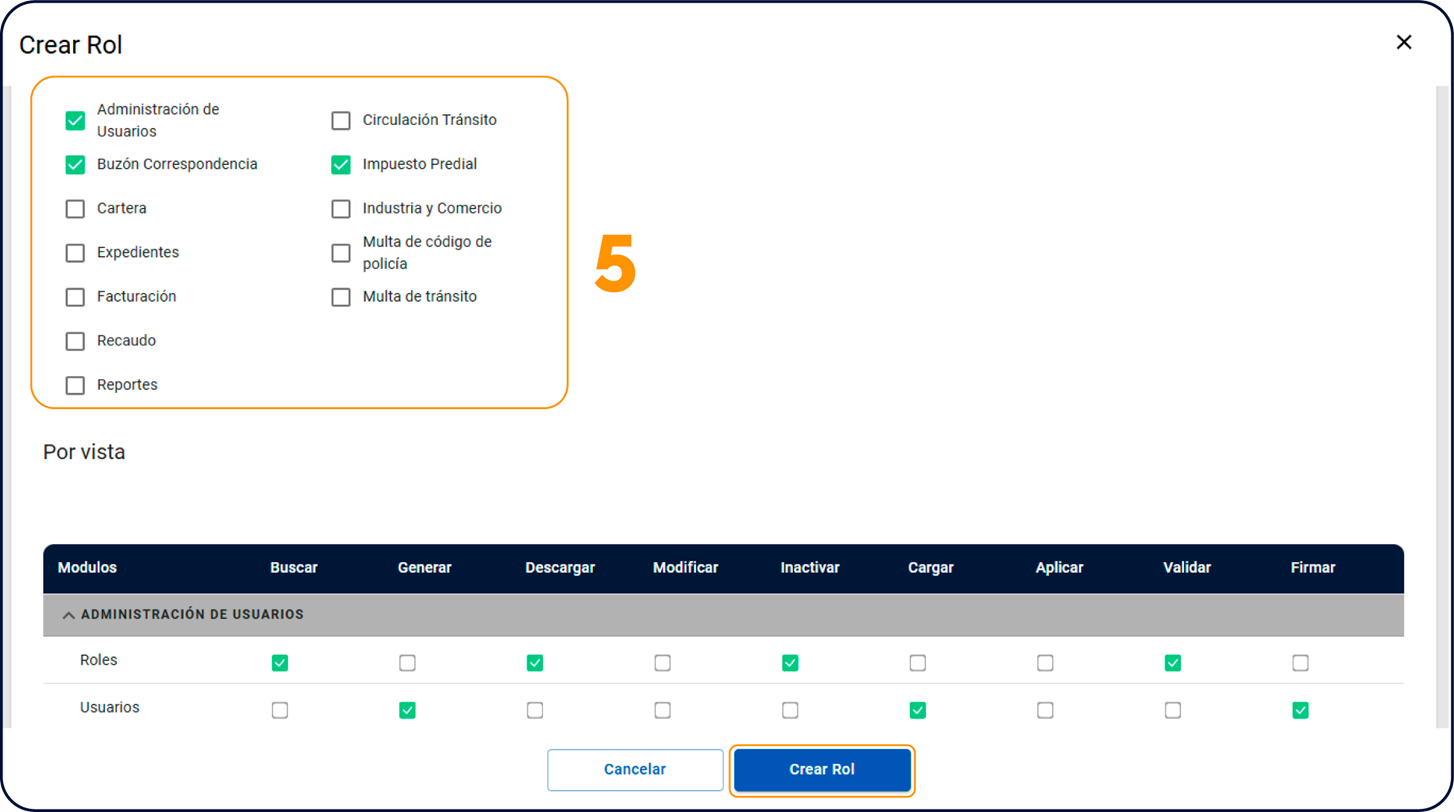Uncheck Administración de Usuarios module
This screenshot has width=1454, height=812.
(75, 121)
